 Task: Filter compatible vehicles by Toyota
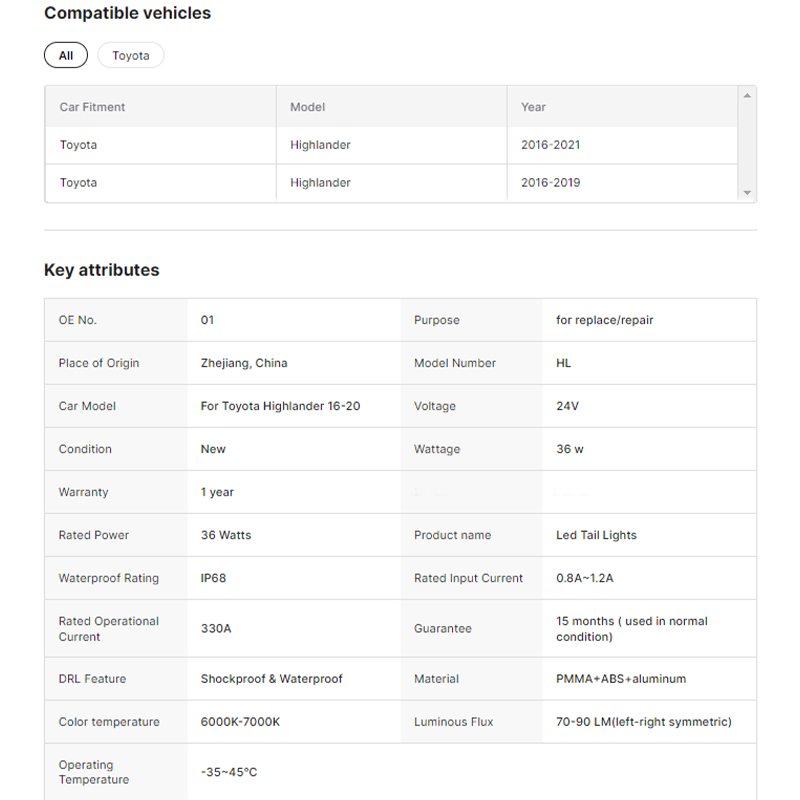[x=130, y=55]
